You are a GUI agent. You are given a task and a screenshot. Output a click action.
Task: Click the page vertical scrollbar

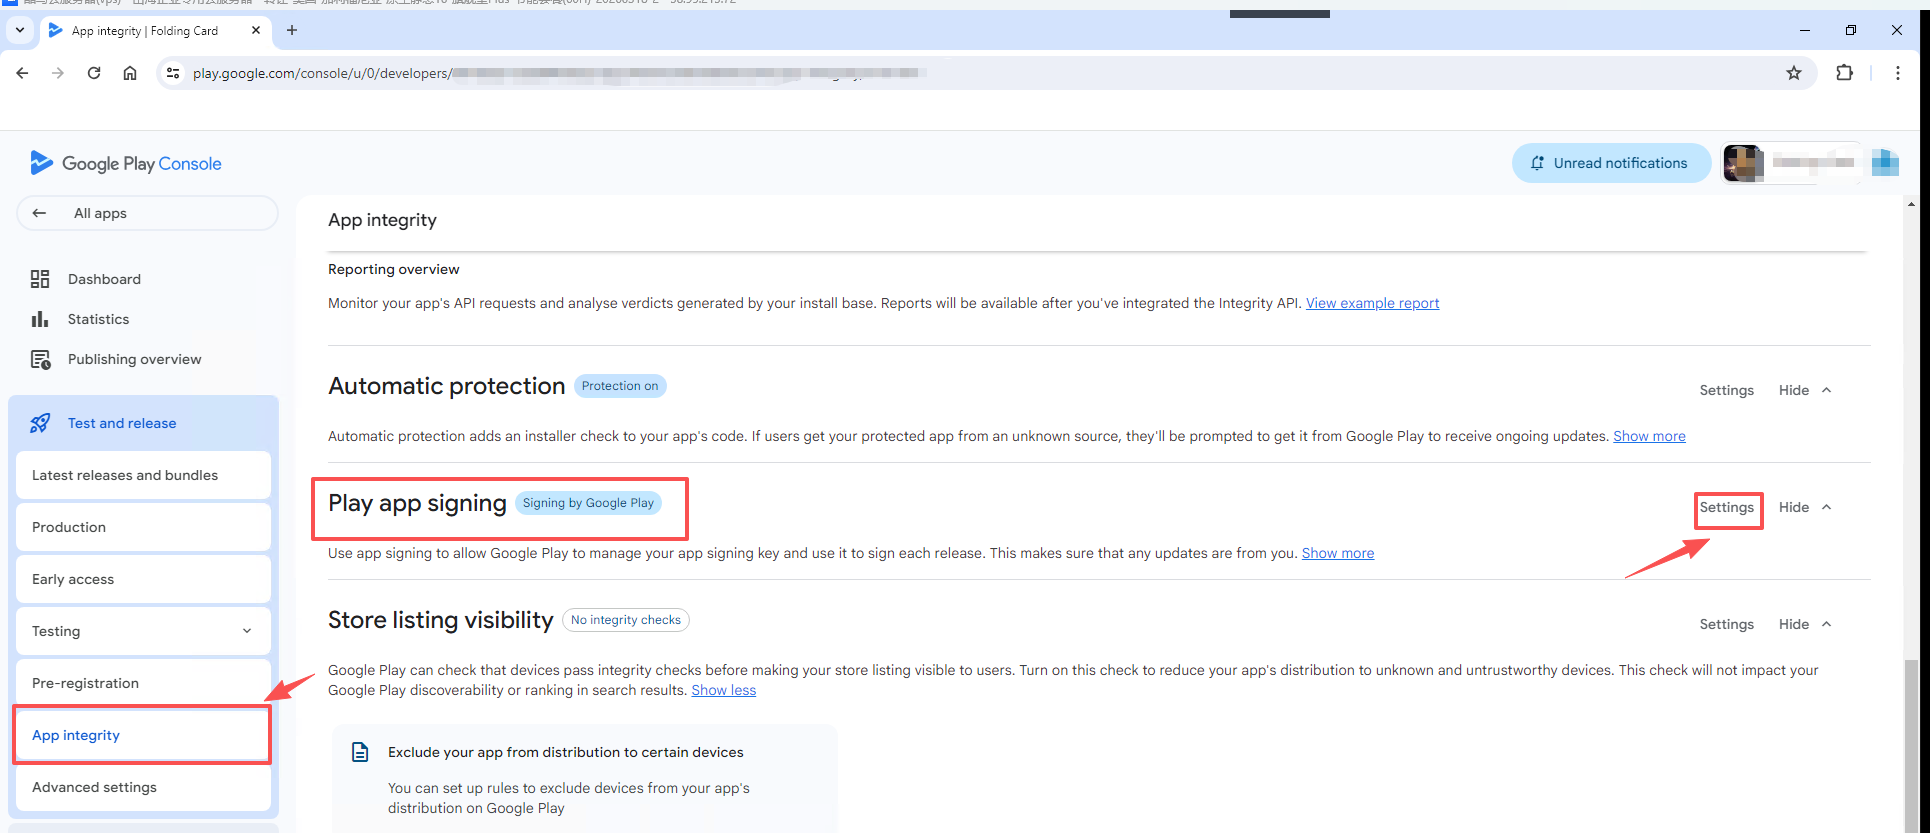[1911, 740]
